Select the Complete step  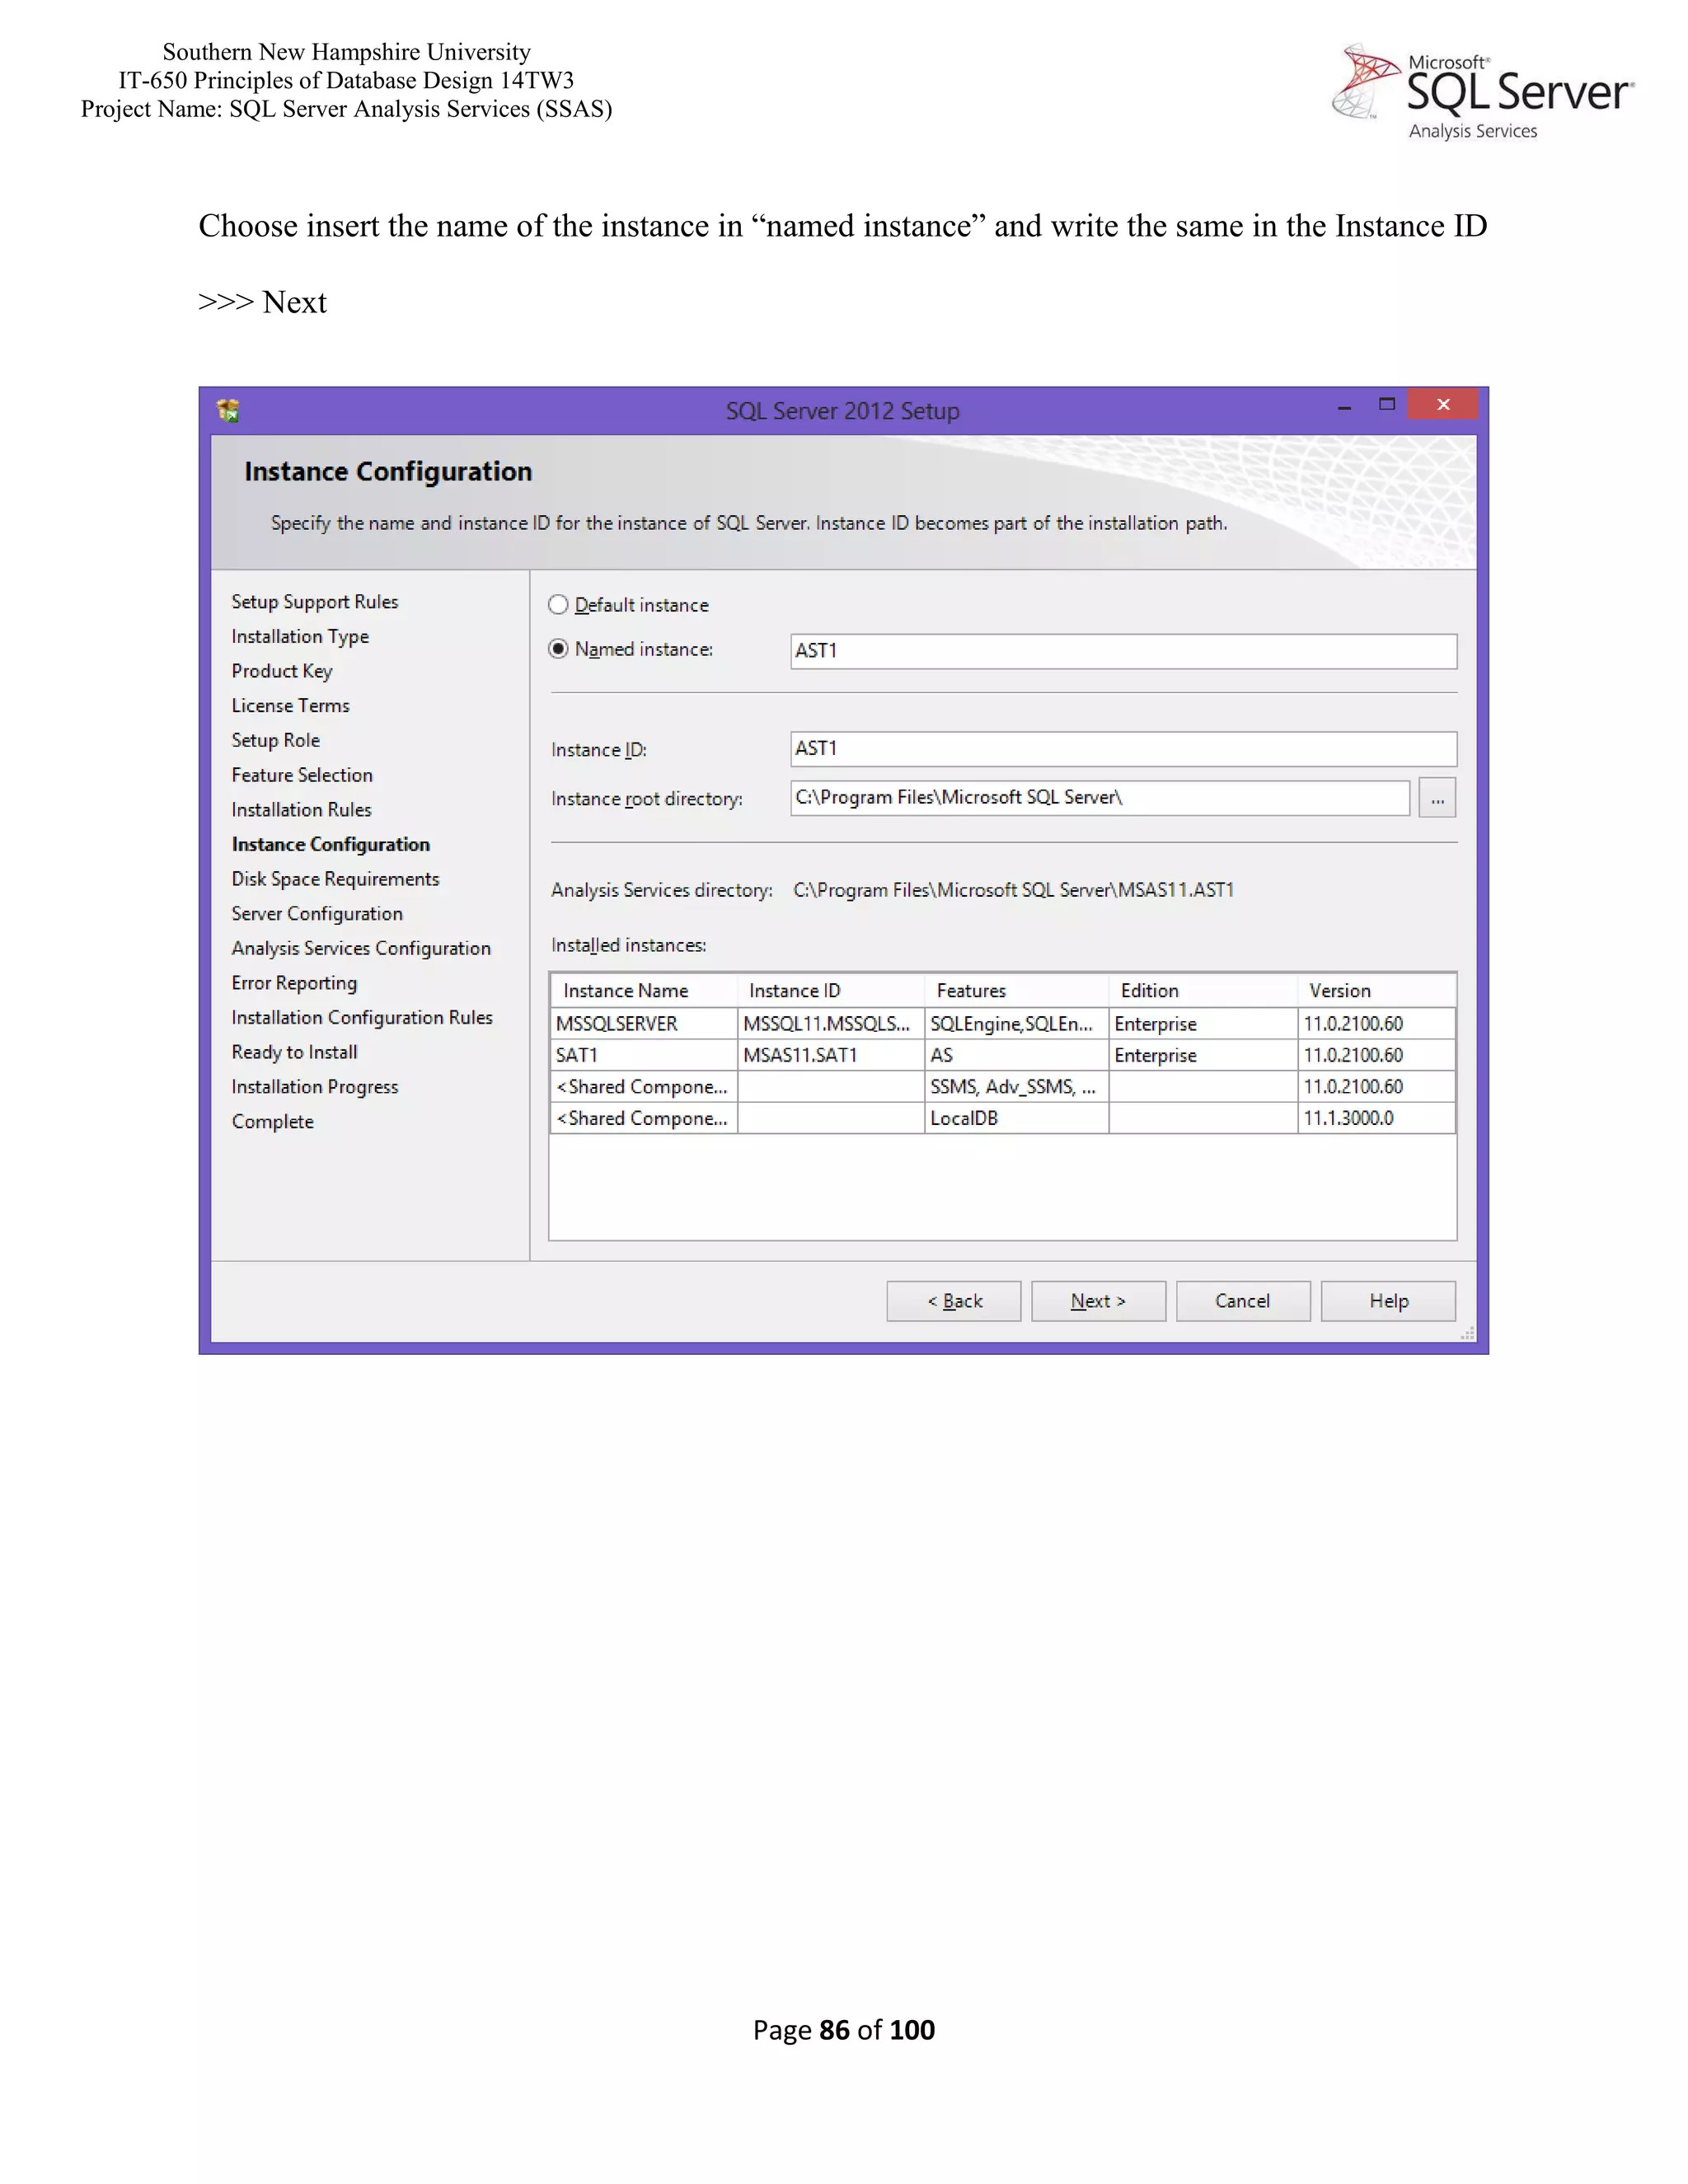click(273, 1122)
